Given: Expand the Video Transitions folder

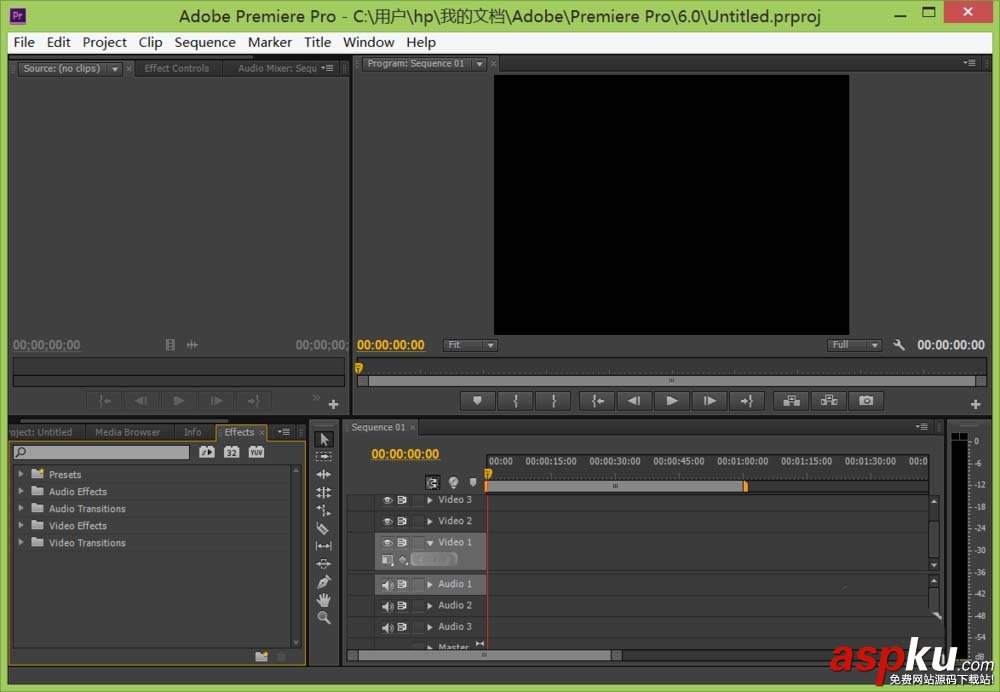Looking at the screenshot, I should point(21,542).
